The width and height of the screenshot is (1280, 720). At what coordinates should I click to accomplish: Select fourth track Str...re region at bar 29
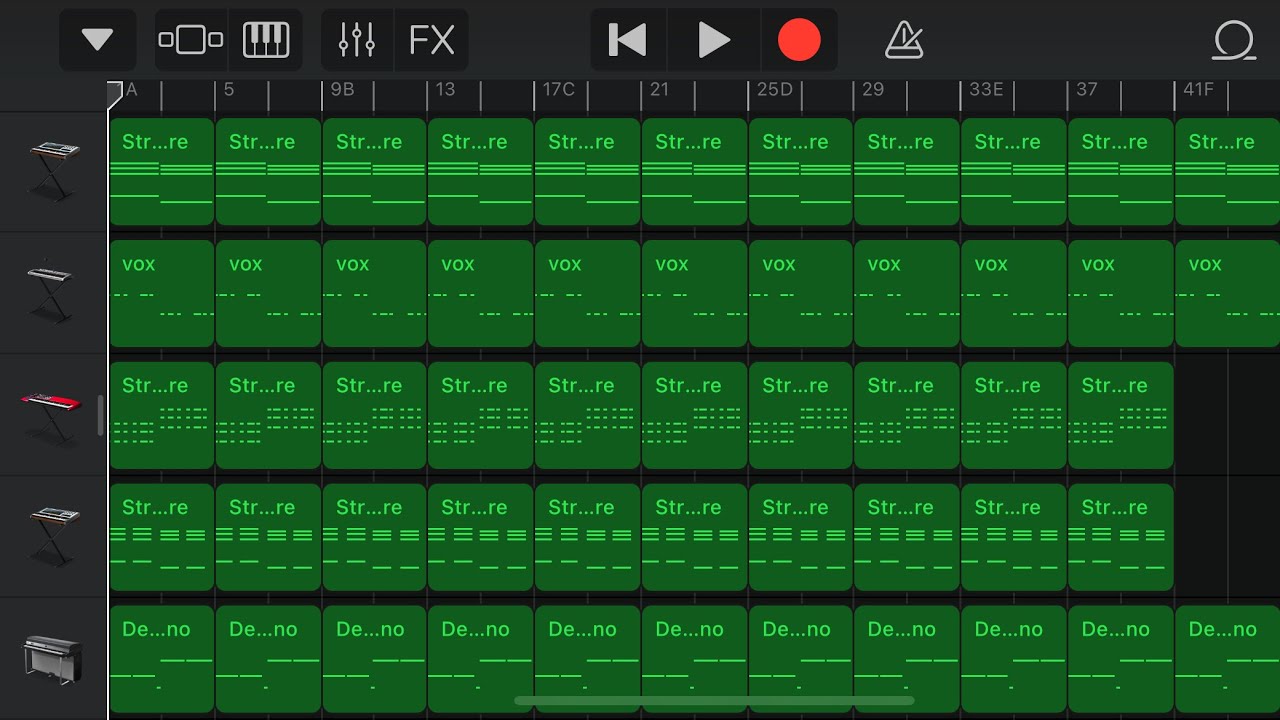point(906,538)
